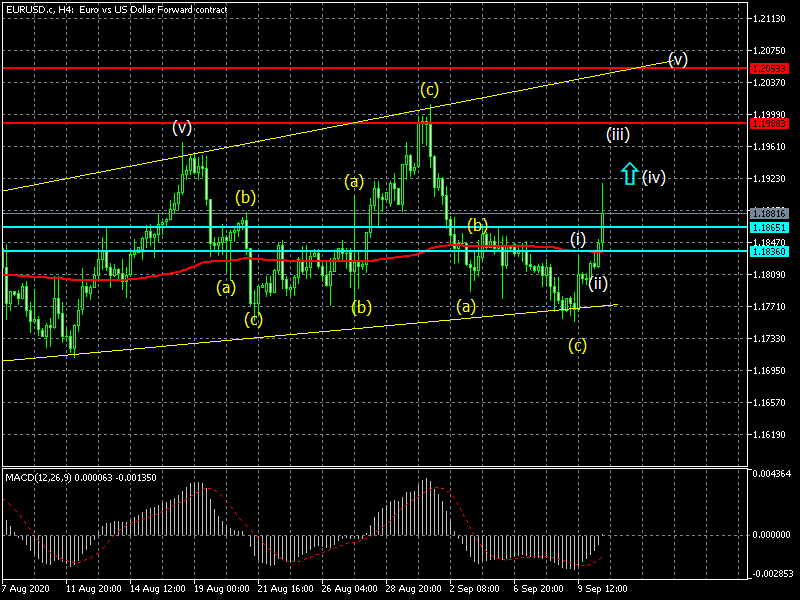Image resolution: width=800 pixels, height=600 pixels.
Task: Select the lowest yellow (c) label near September 9
Action: 577,346
